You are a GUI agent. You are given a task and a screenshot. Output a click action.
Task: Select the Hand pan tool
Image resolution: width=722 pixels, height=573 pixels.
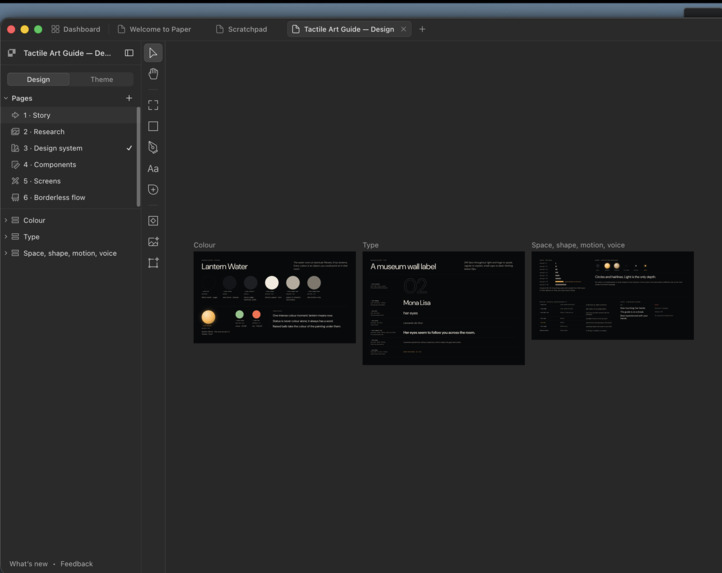pyautogui.click(x=153, y=74)
